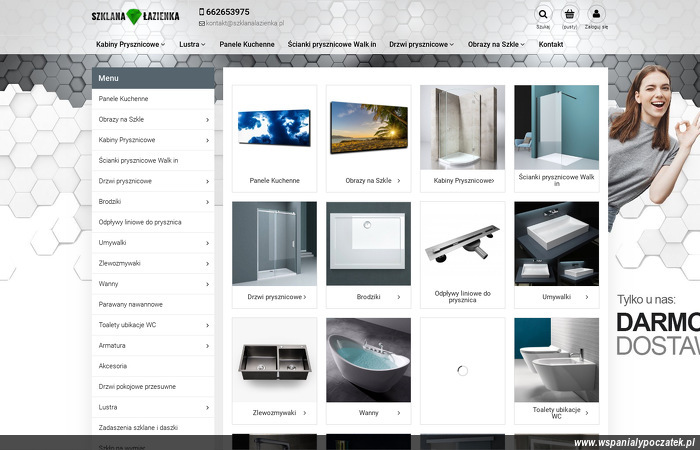The image size is (700, 450).
Task: Click the Kabiny Prysznicowe category label
Action: coord(462,180)
